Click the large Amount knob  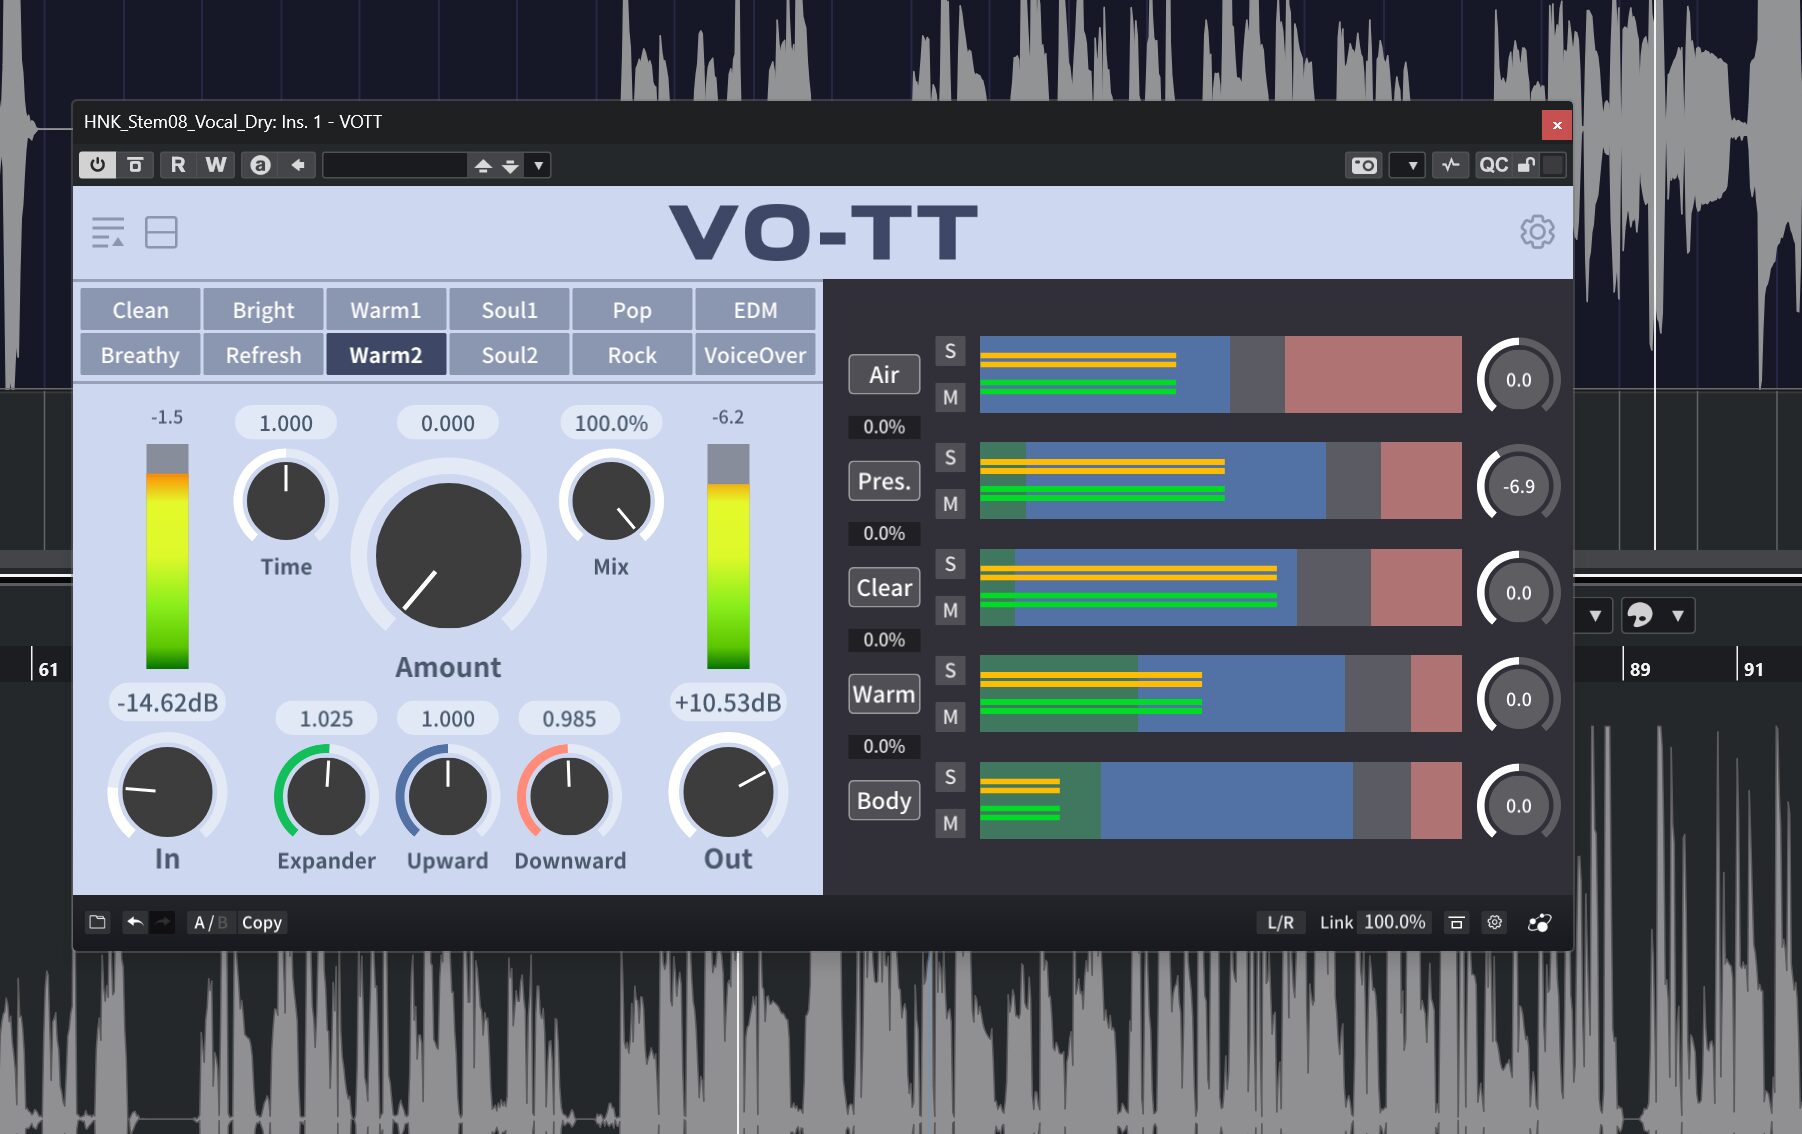[x=448, y=556]
